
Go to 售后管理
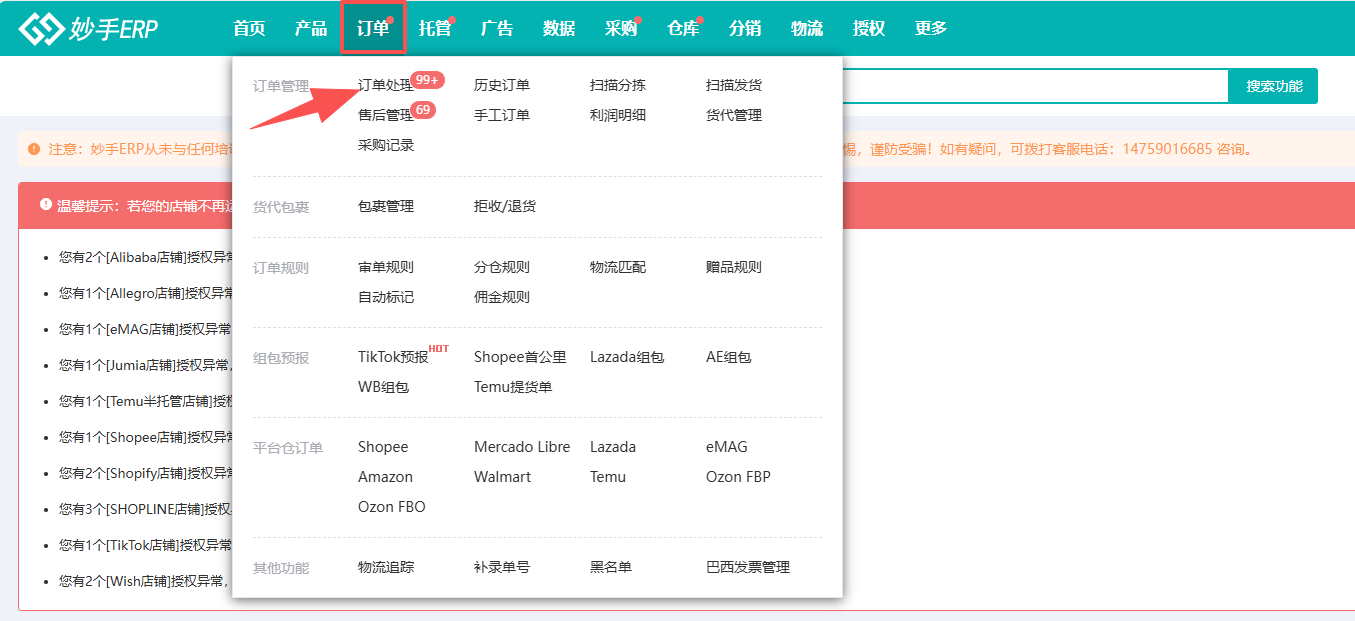click(386, 116)
